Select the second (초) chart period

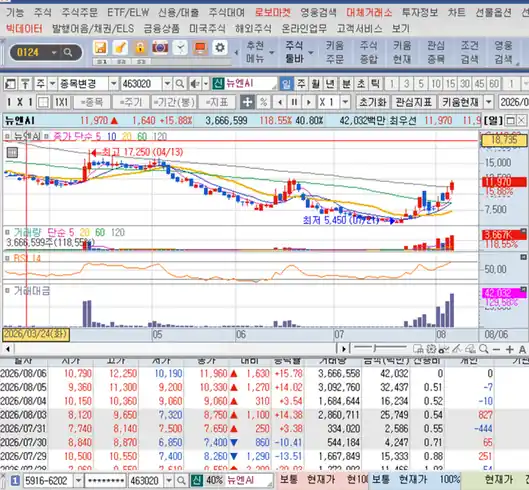click(361, 84)
